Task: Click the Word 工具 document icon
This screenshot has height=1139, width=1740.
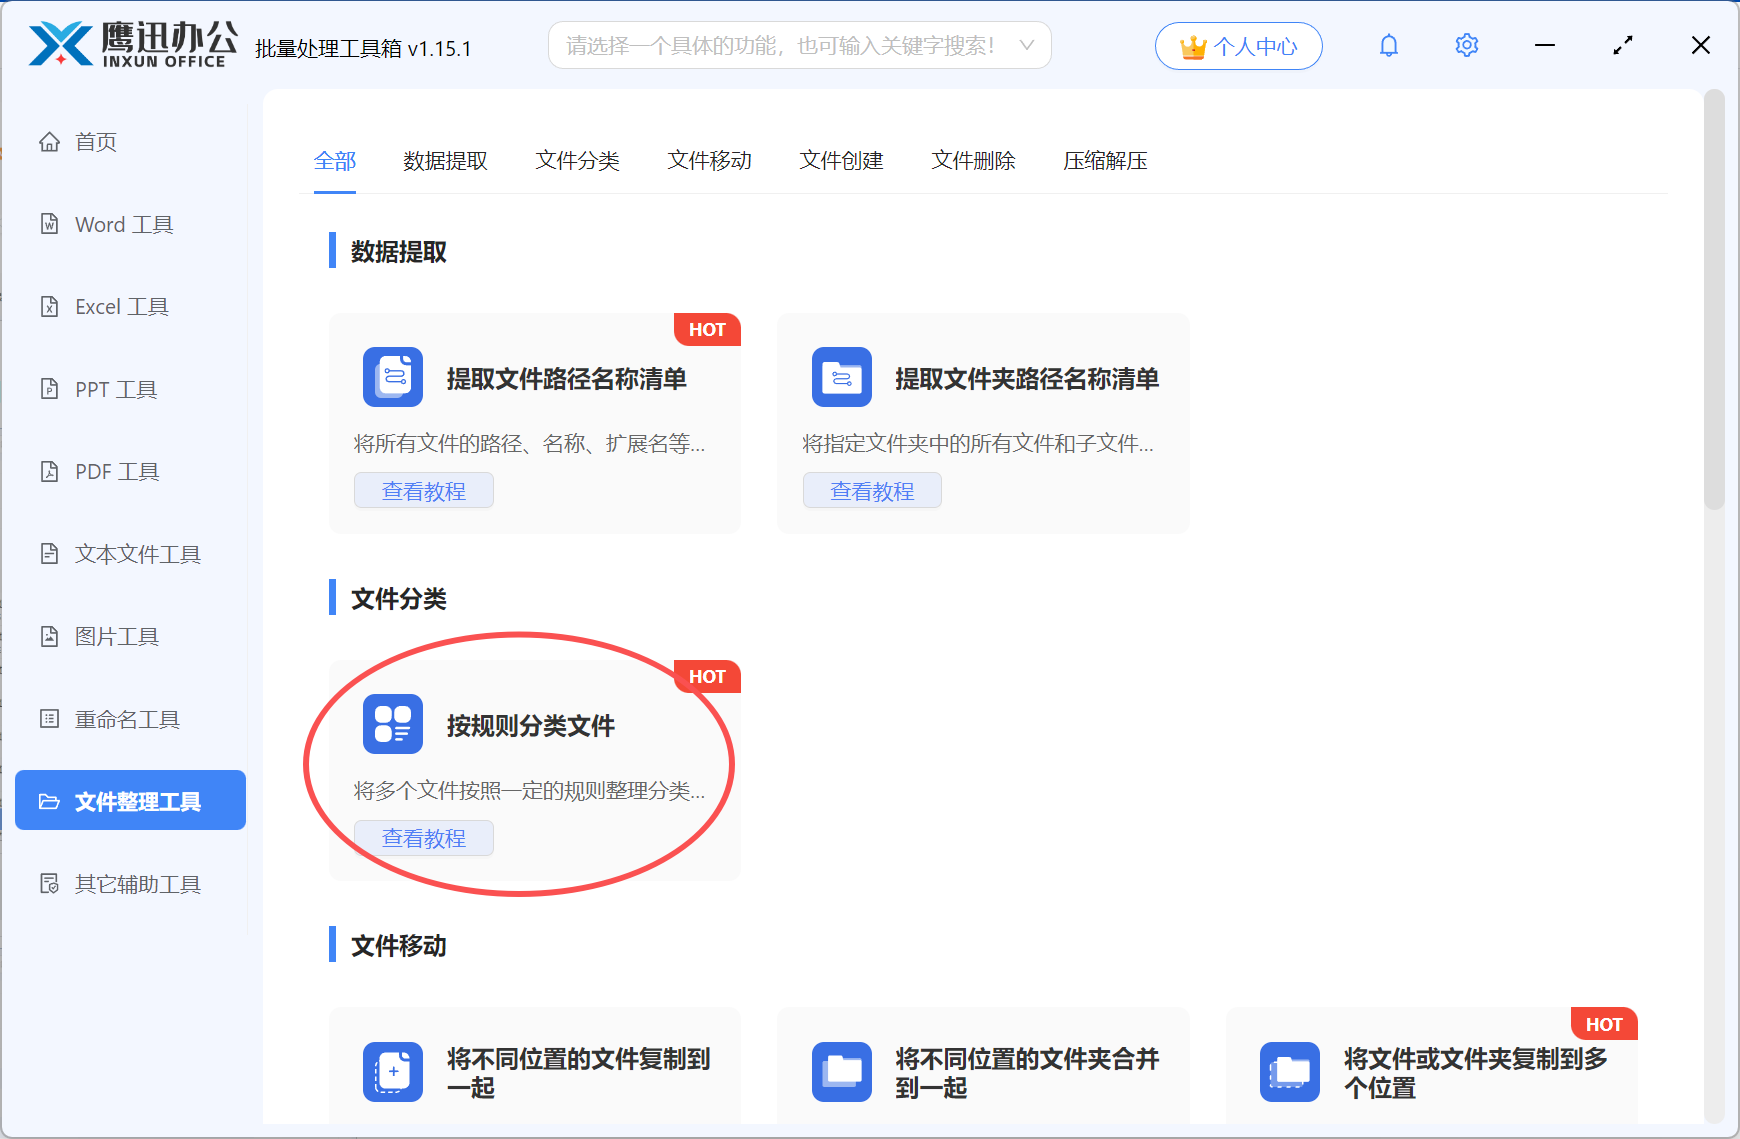Action: [49, 224]
